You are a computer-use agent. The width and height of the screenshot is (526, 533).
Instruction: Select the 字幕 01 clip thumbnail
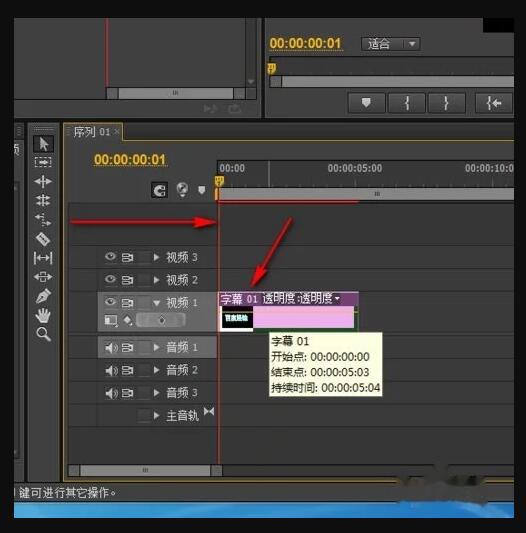237,317
